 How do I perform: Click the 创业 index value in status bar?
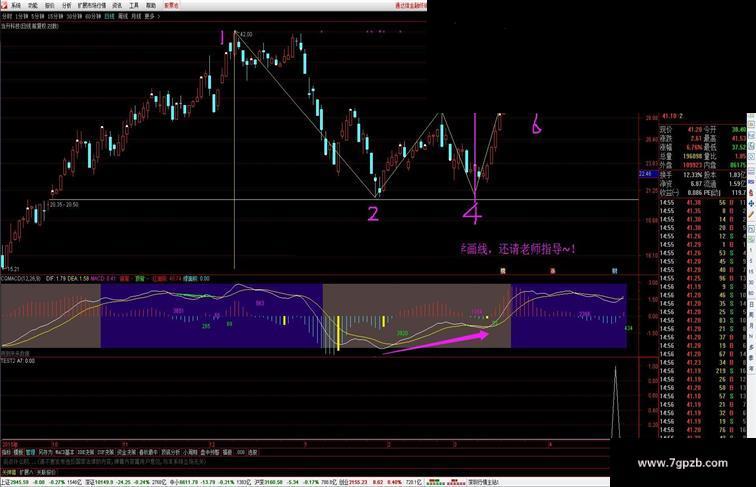point(356,482)
